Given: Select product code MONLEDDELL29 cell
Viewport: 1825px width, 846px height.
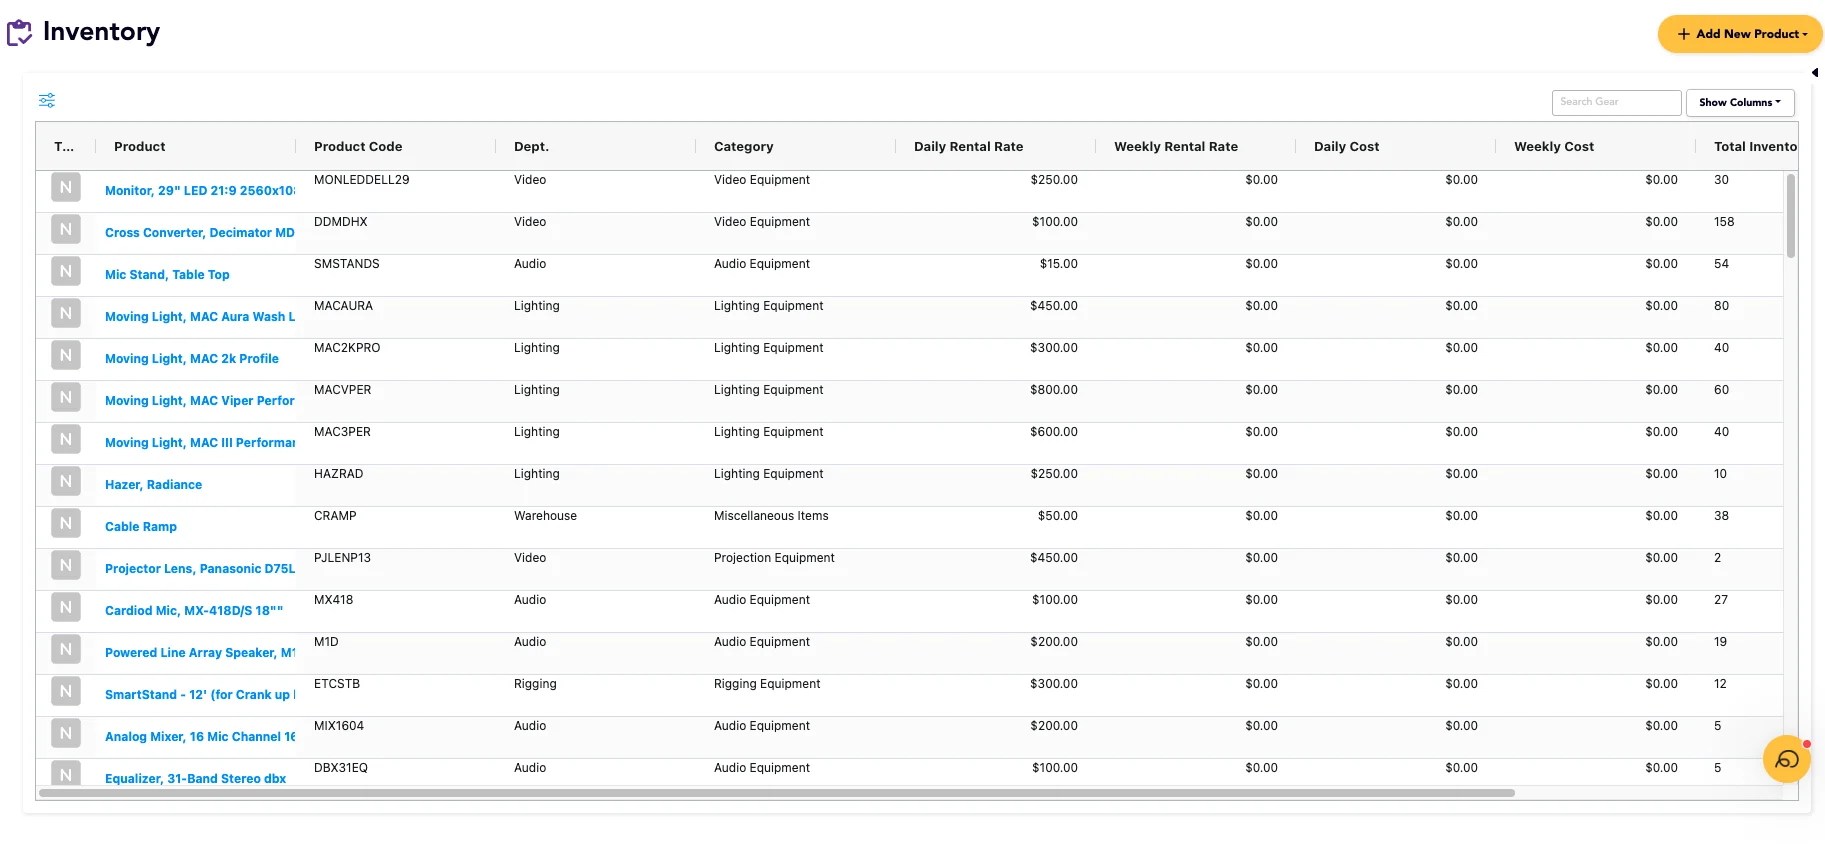Looking at the screenshot, I should point(361,180).
